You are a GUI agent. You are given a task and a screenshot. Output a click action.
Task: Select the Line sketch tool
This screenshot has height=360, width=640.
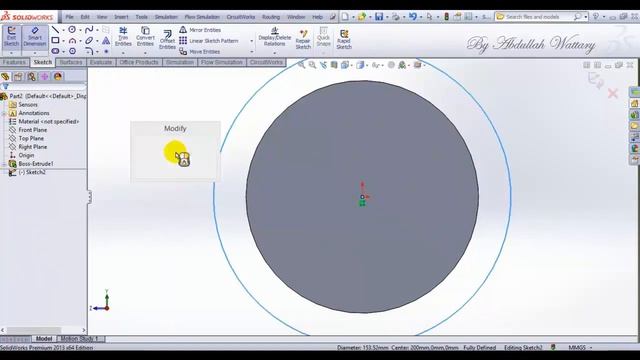click(x=56, y=30)
